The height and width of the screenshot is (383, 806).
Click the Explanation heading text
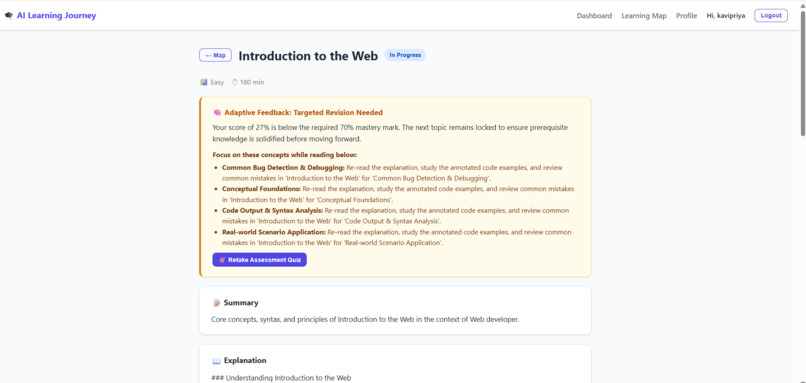[x=245, y=360]
